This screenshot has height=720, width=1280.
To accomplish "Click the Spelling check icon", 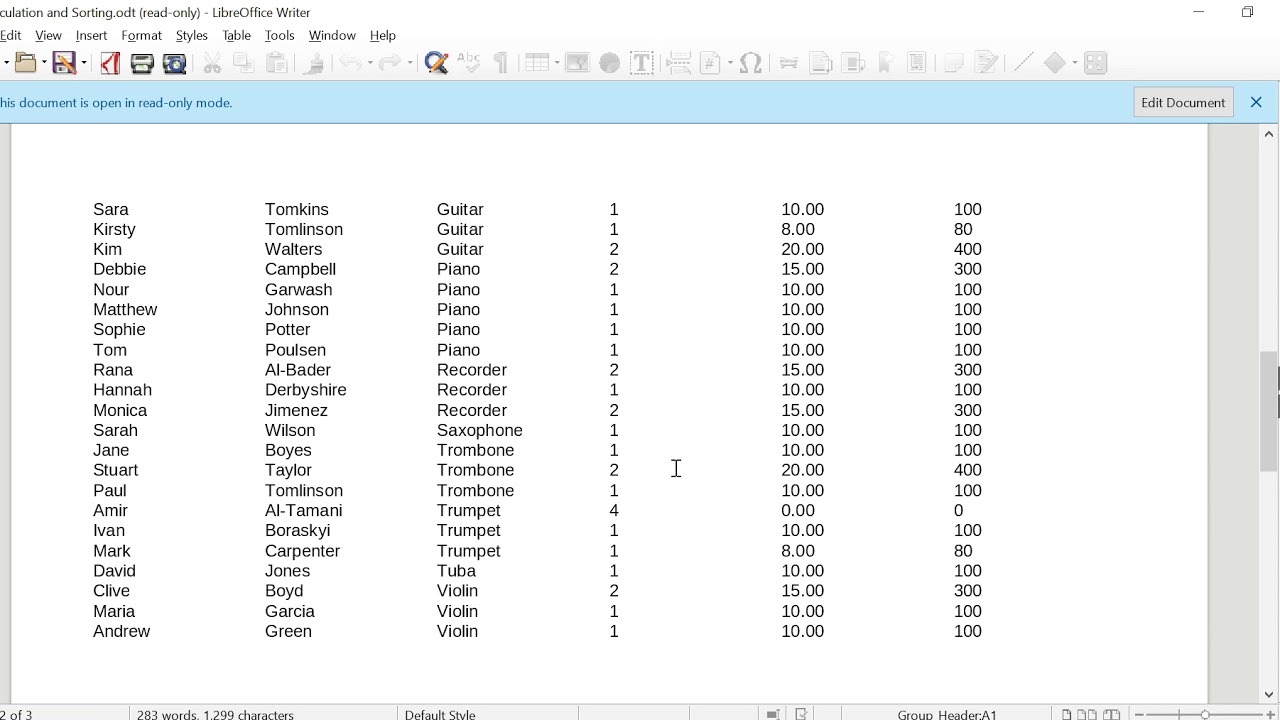I will (x=468, y=63).
